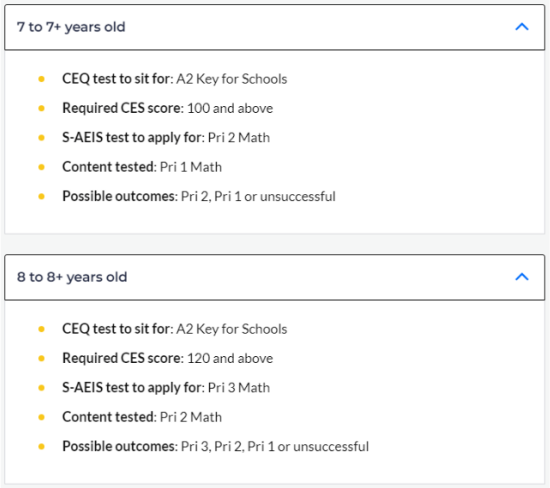Click 'Pri 2 Math' S-AEIS test text

click(x=239, y=138)
